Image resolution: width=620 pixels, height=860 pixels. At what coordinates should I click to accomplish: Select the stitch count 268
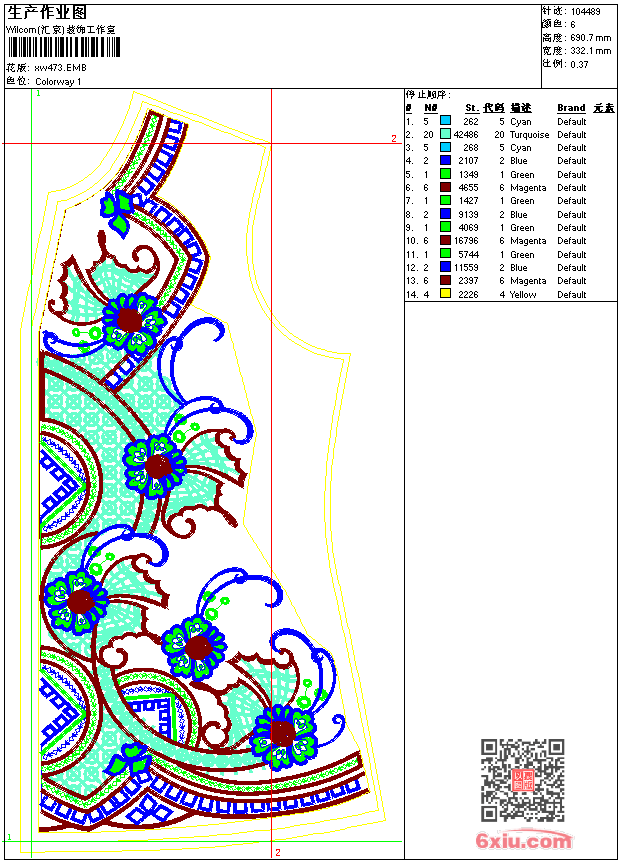point(471,148)
